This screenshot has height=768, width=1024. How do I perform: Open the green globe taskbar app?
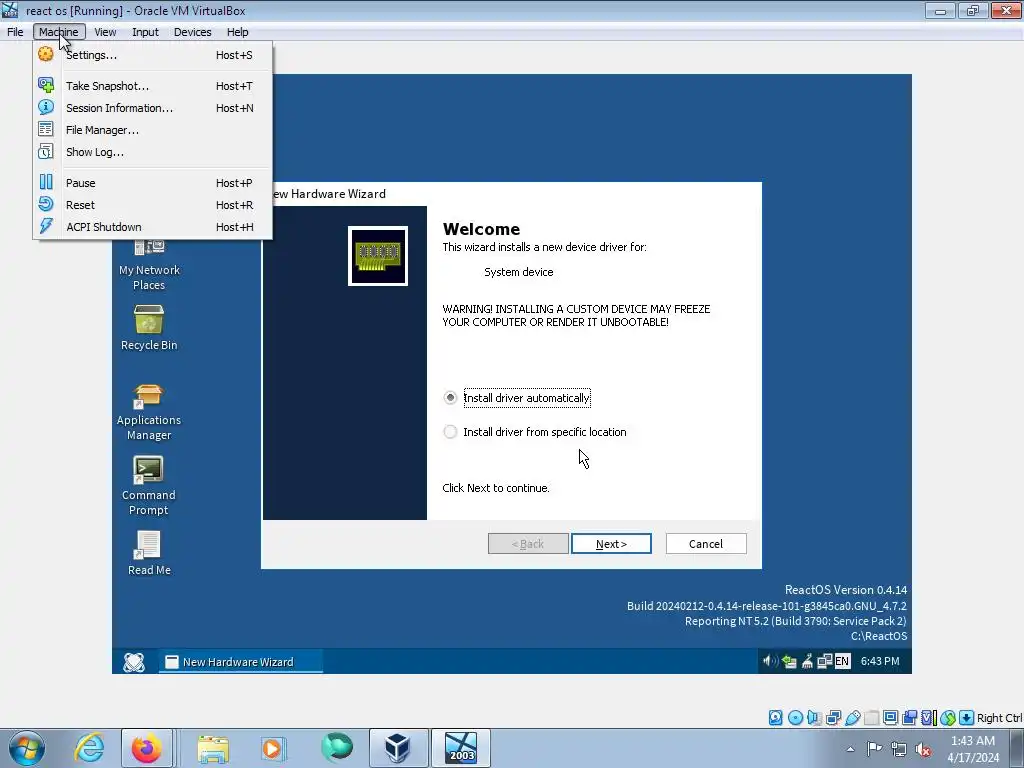point(337,746)
